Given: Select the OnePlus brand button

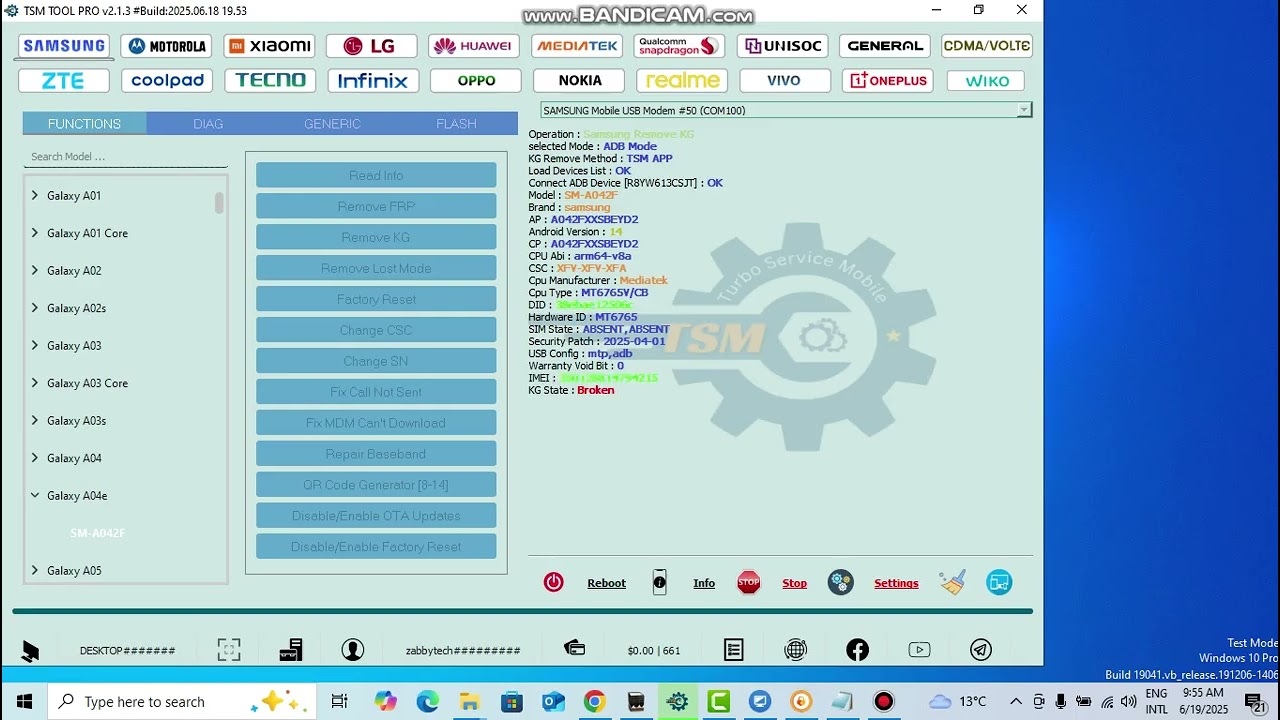Looking at the screenshot, I should pyautogui.click(x=888, y=81).
